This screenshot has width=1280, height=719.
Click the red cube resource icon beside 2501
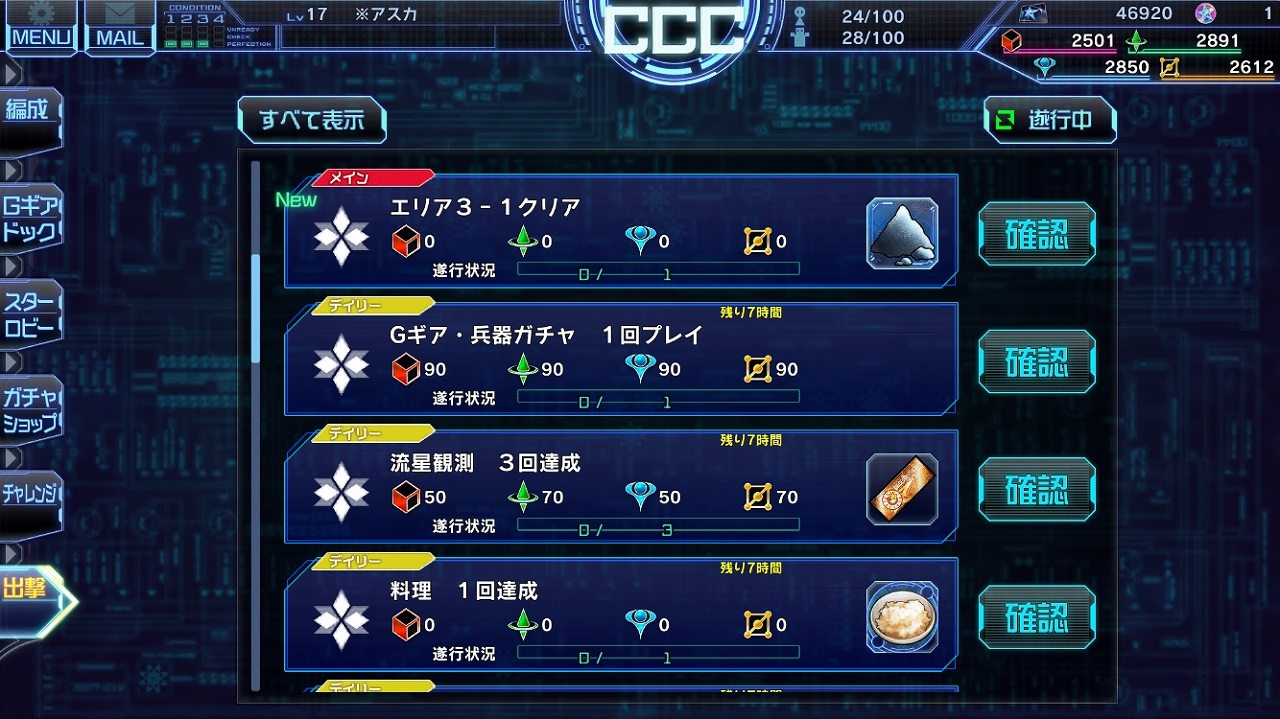tap(1012, 42)
